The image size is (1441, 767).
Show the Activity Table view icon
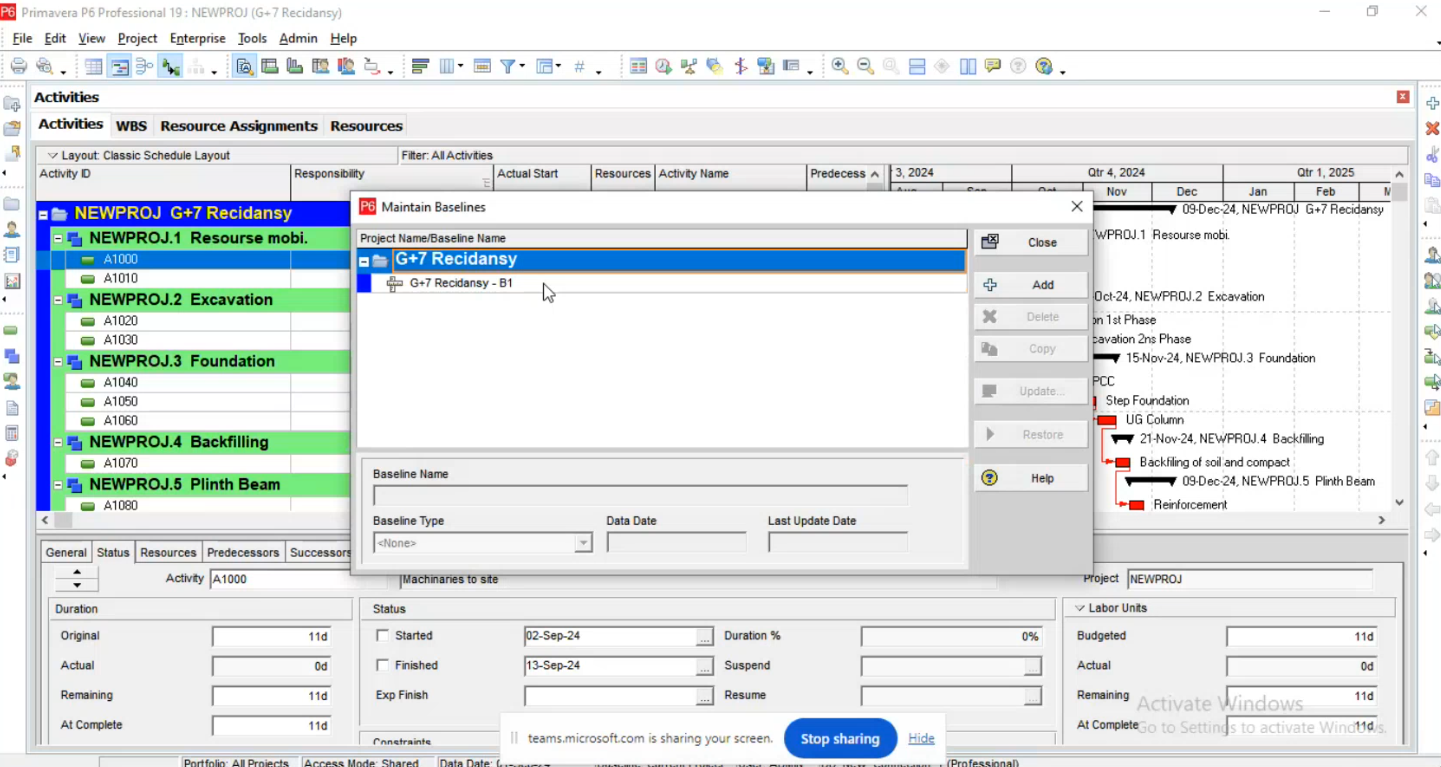93,67
